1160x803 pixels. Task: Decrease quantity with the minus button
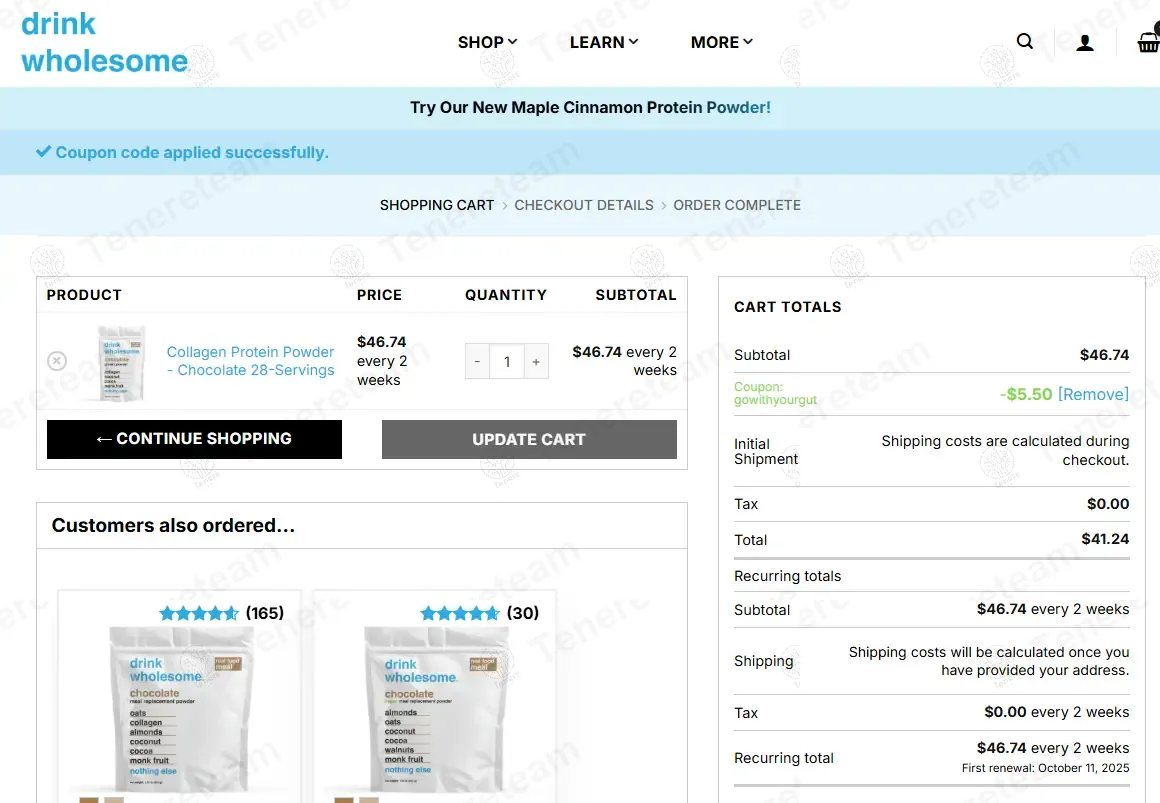[x=477, y=362]
